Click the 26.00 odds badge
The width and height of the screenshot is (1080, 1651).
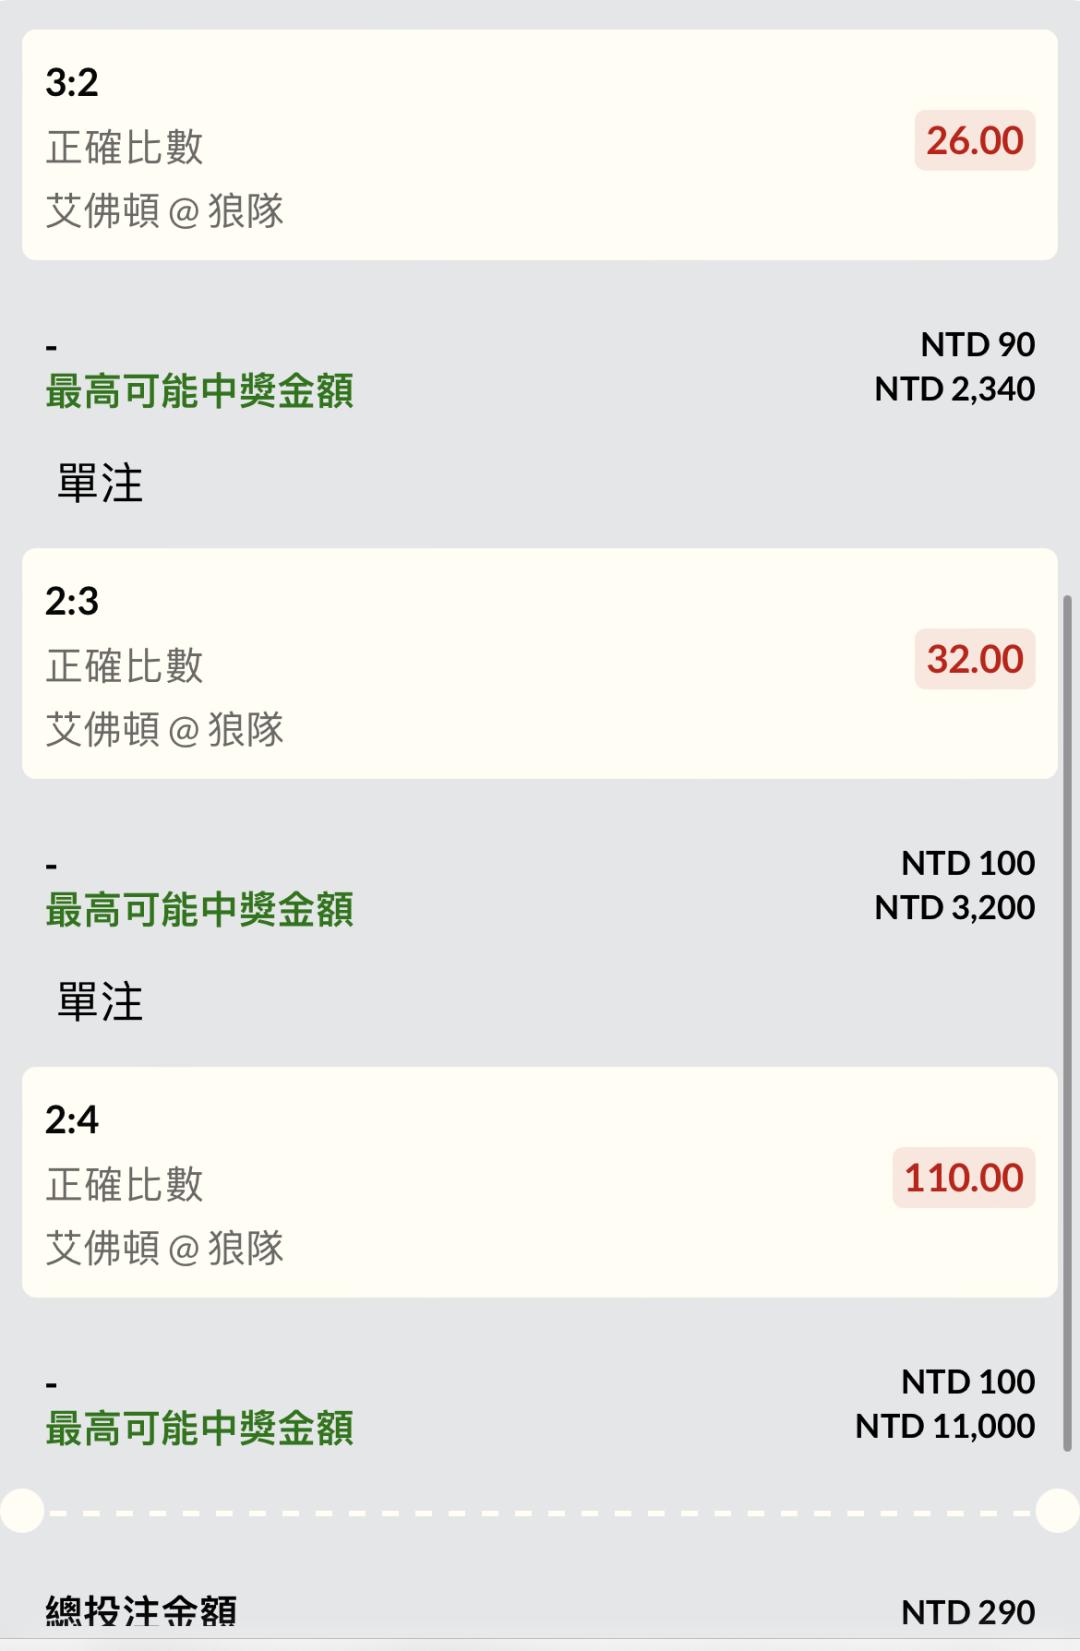tap(974, 141)
